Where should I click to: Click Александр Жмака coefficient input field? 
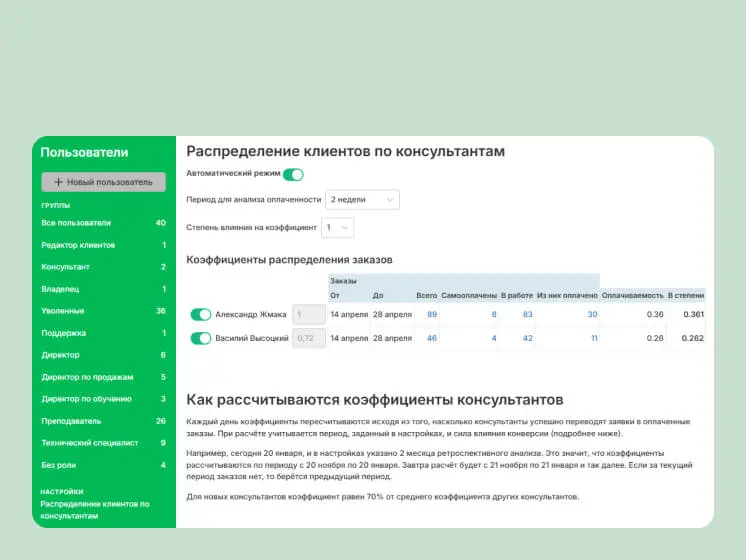pos(309,314)
